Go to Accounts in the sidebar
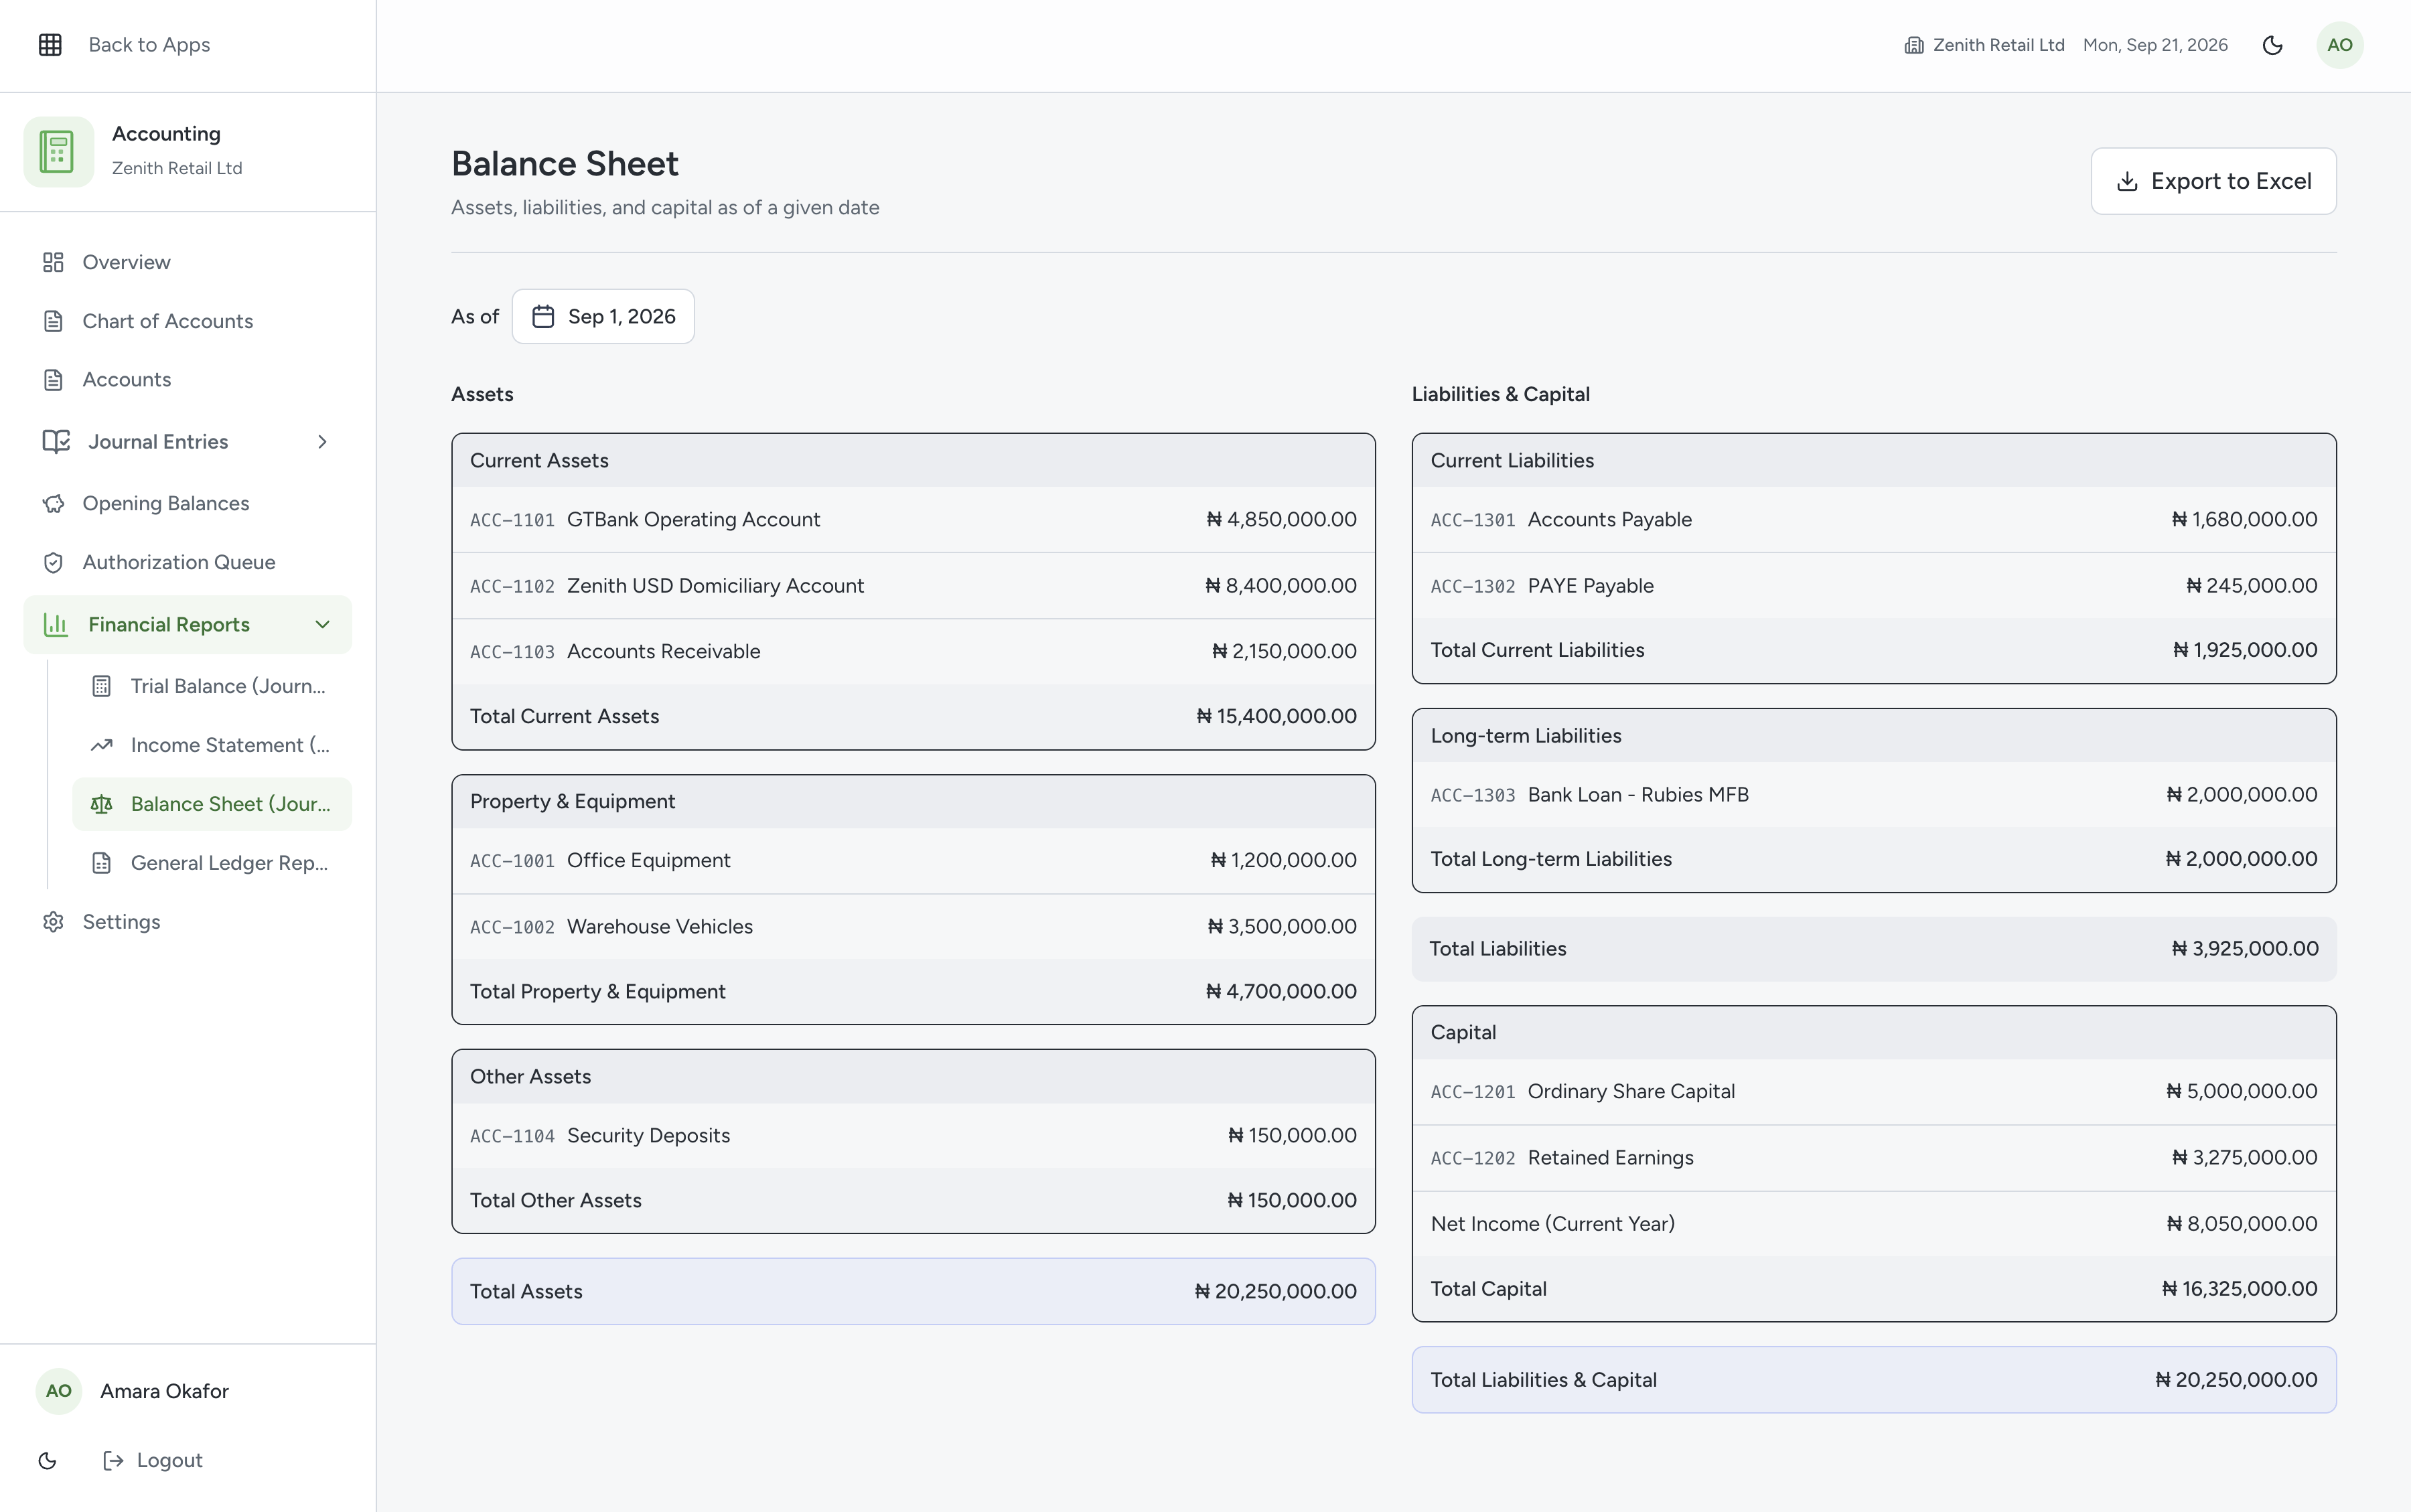Screen dimensions: 2411x1512 click(188, 380)
